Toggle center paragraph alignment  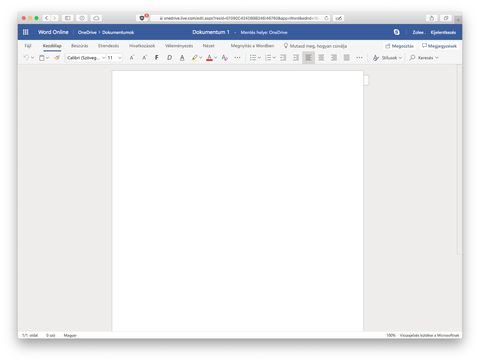pyautogui.click(x=321, y=58)
